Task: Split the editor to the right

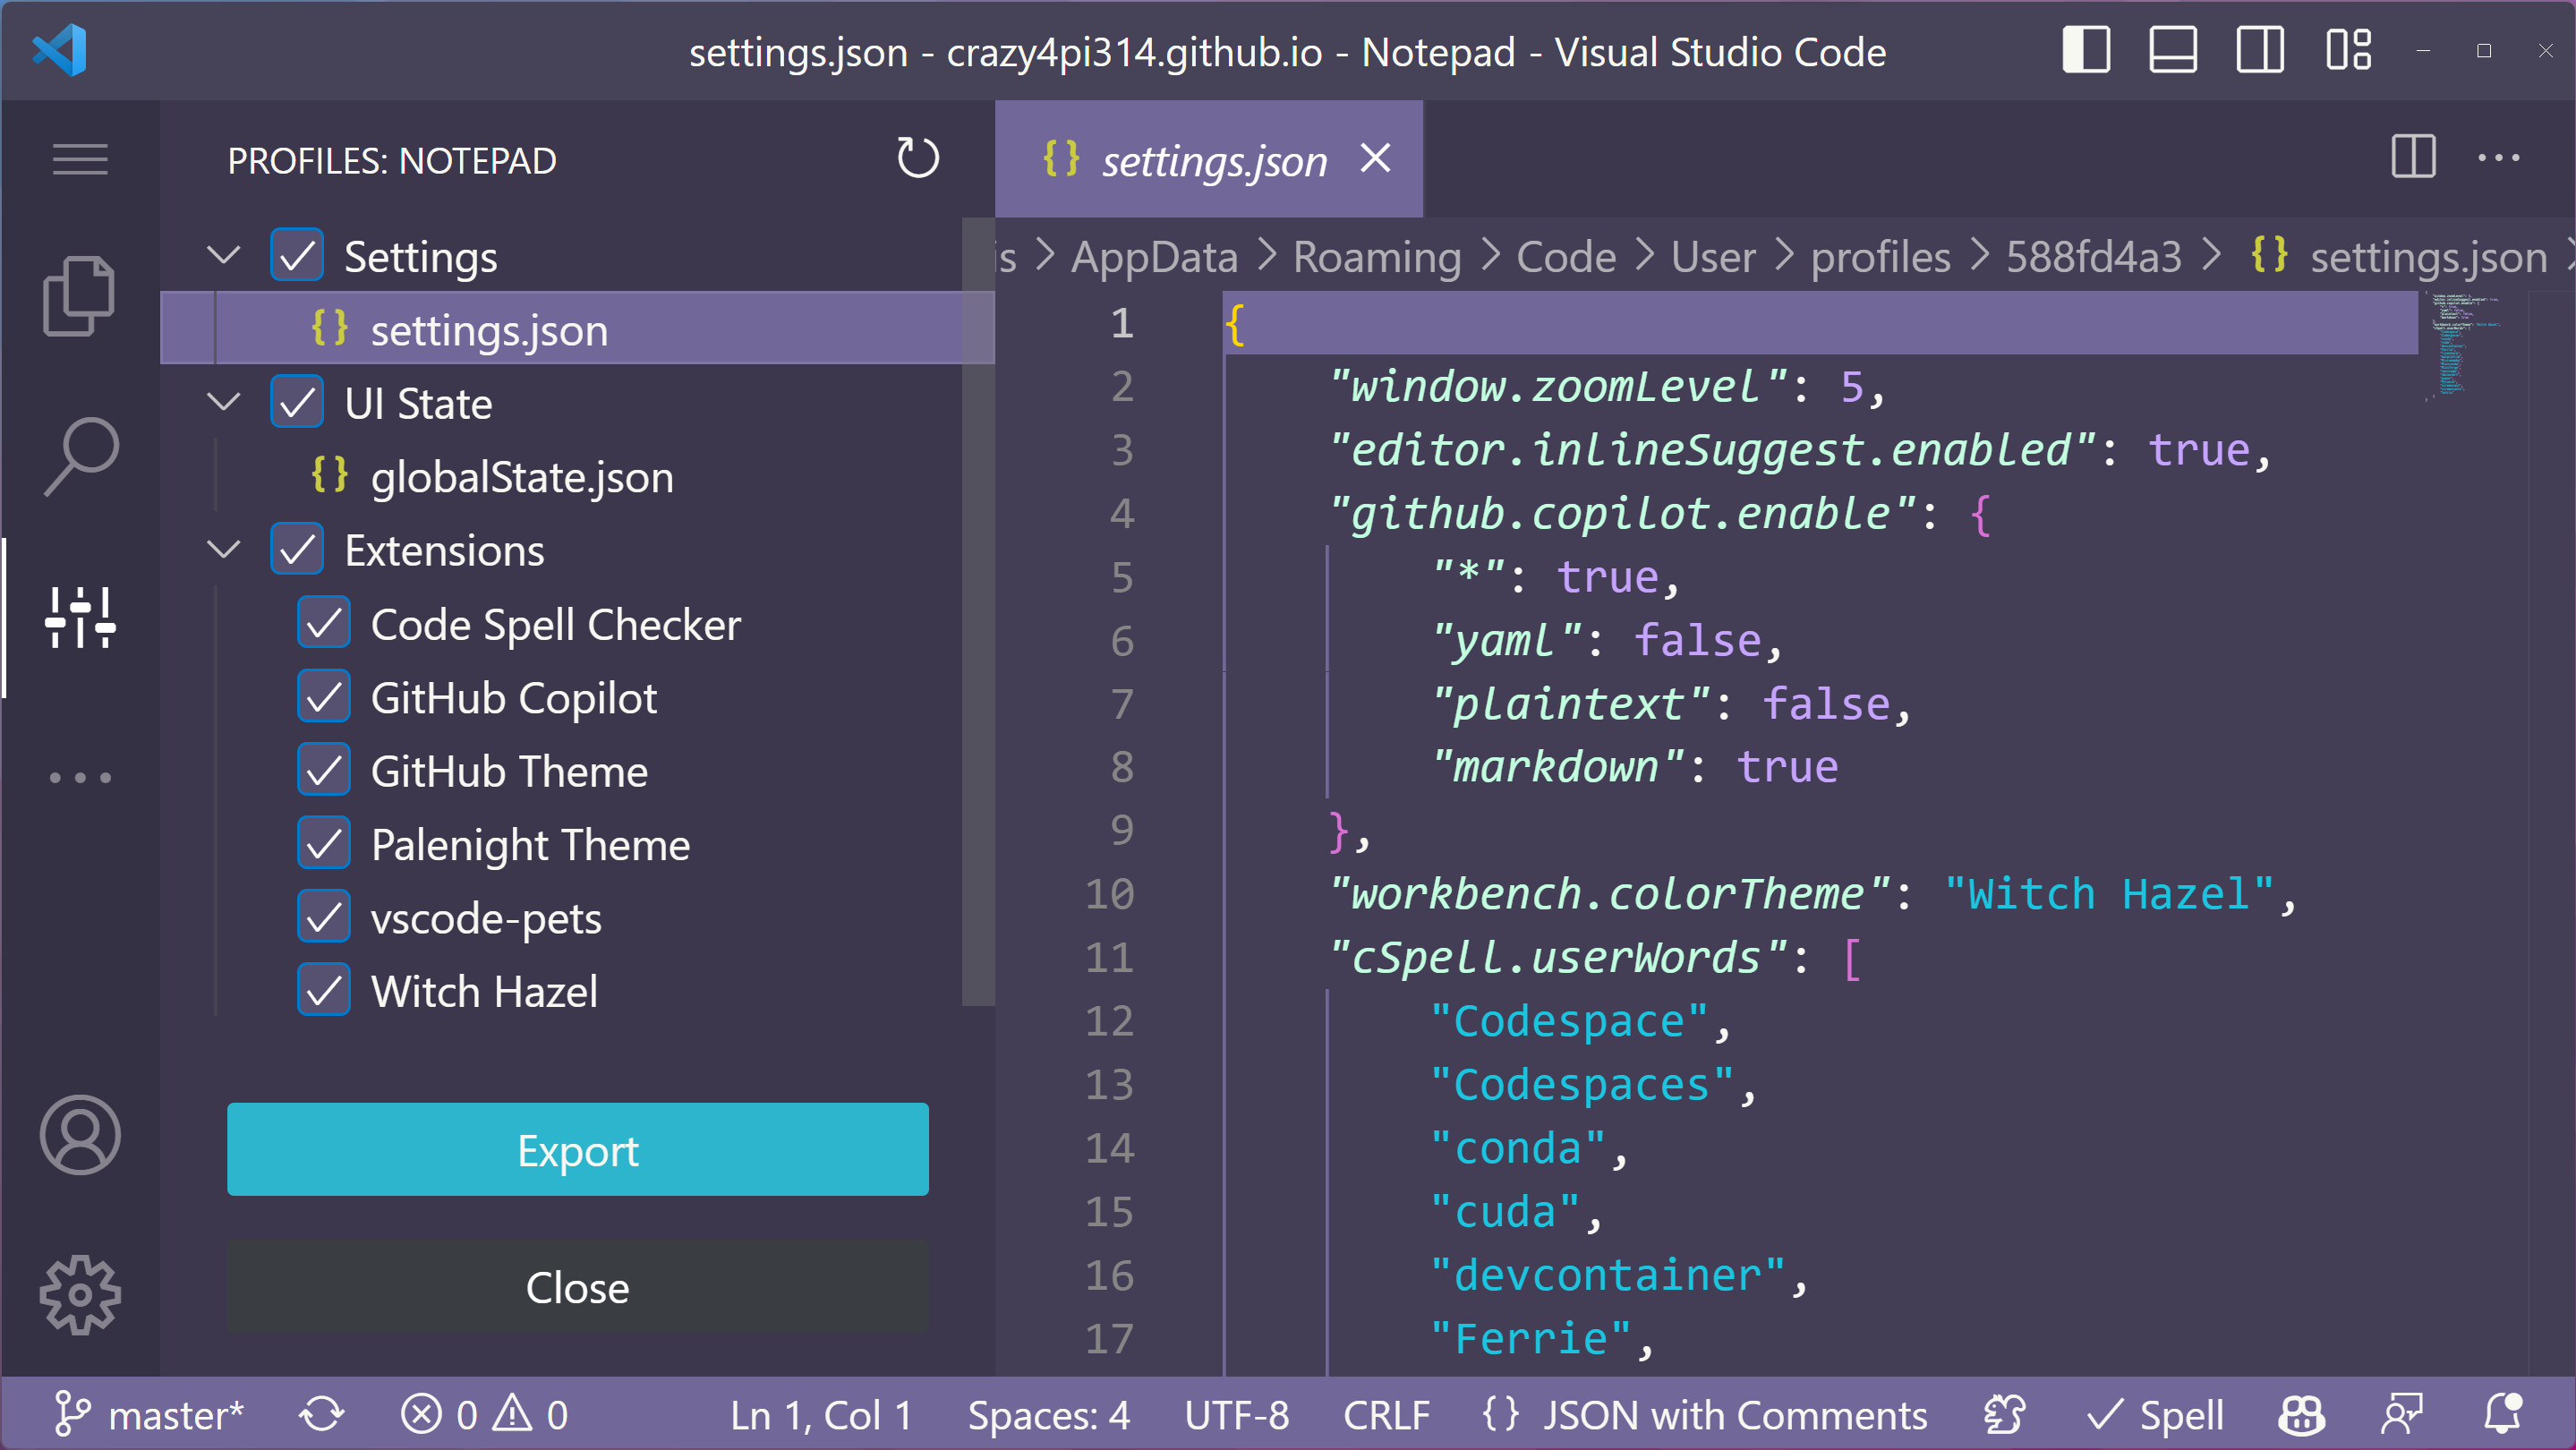Action: click(2413, 157)
